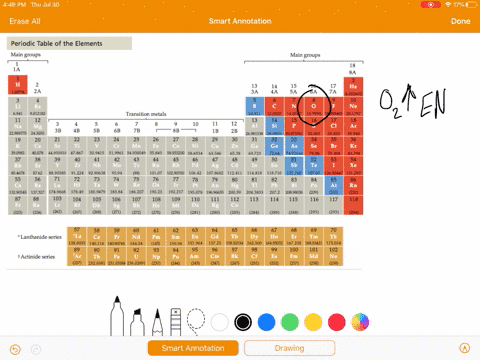The height and width of the screenshot is (360, 480).
Task: Tap the undo arrow icon
Action: point(15,349)
